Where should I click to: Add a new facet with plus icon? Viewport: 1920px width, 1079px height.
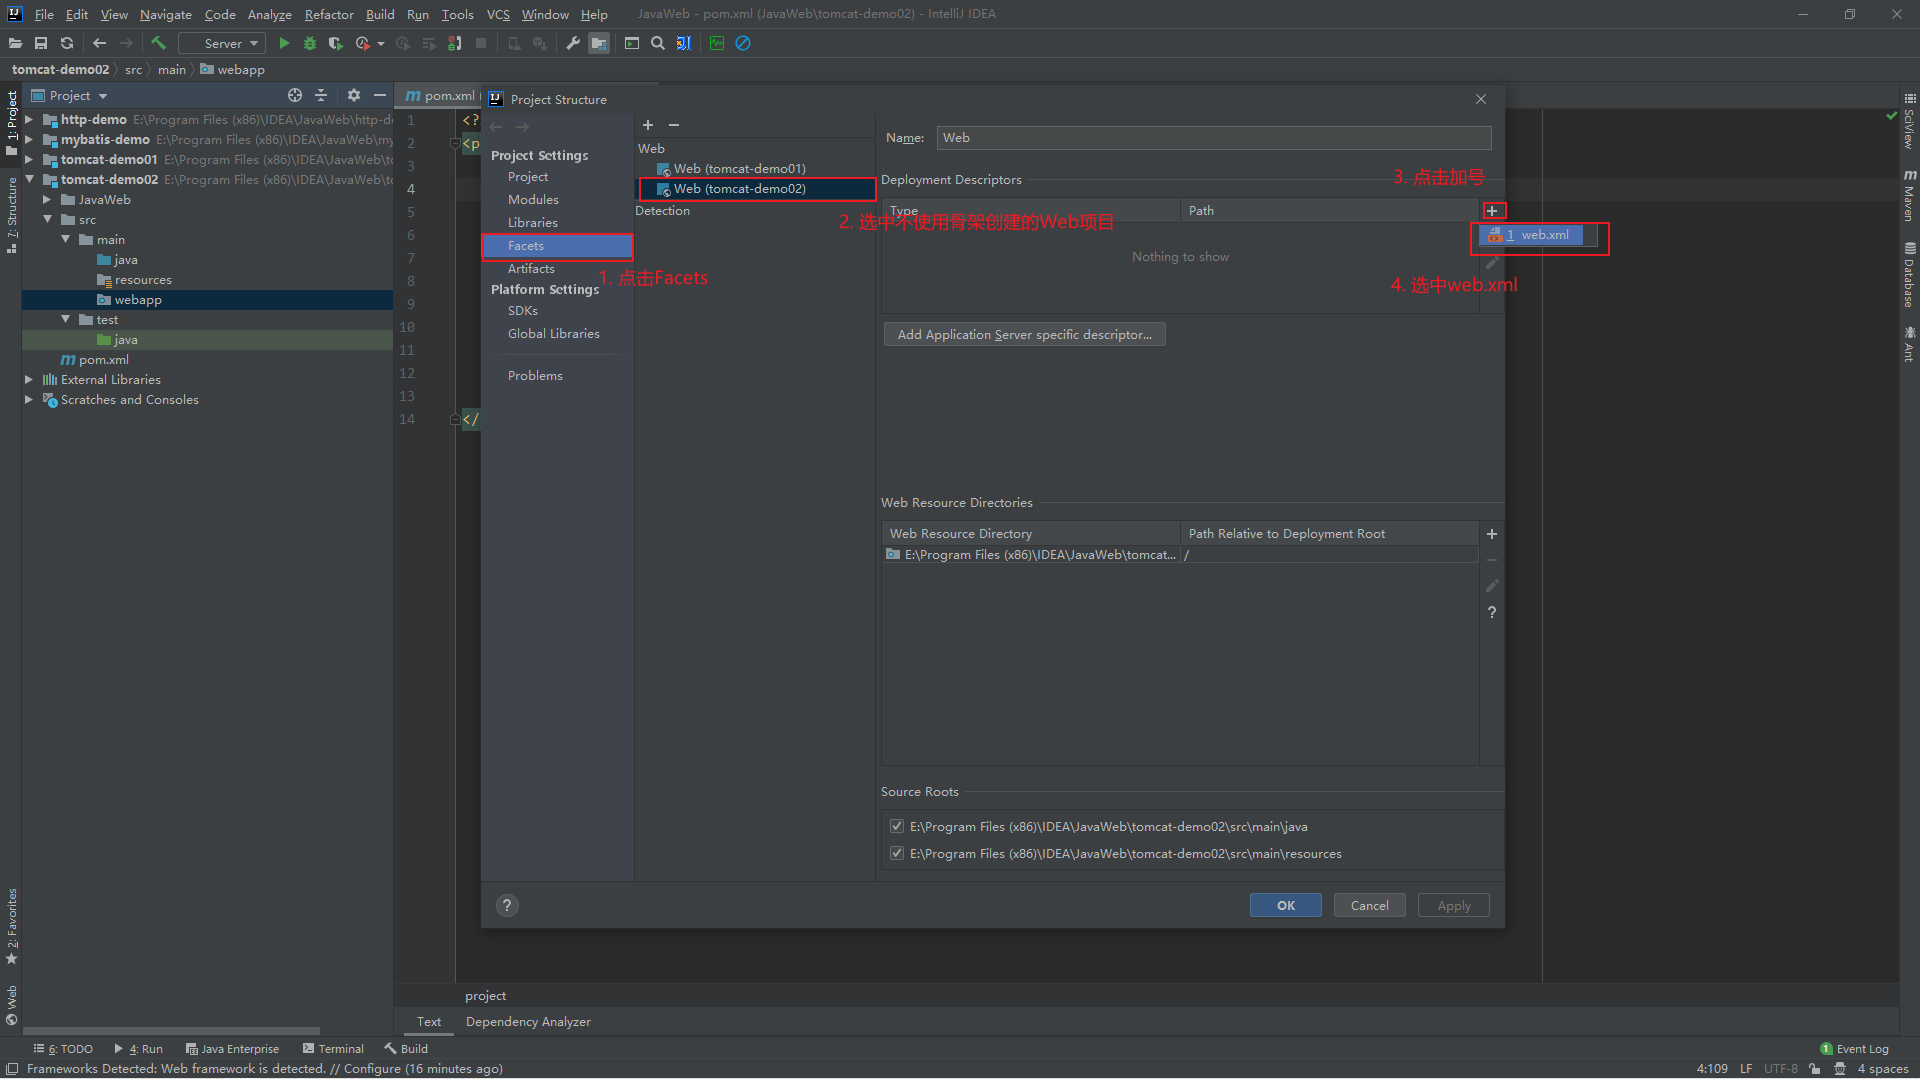648,125
